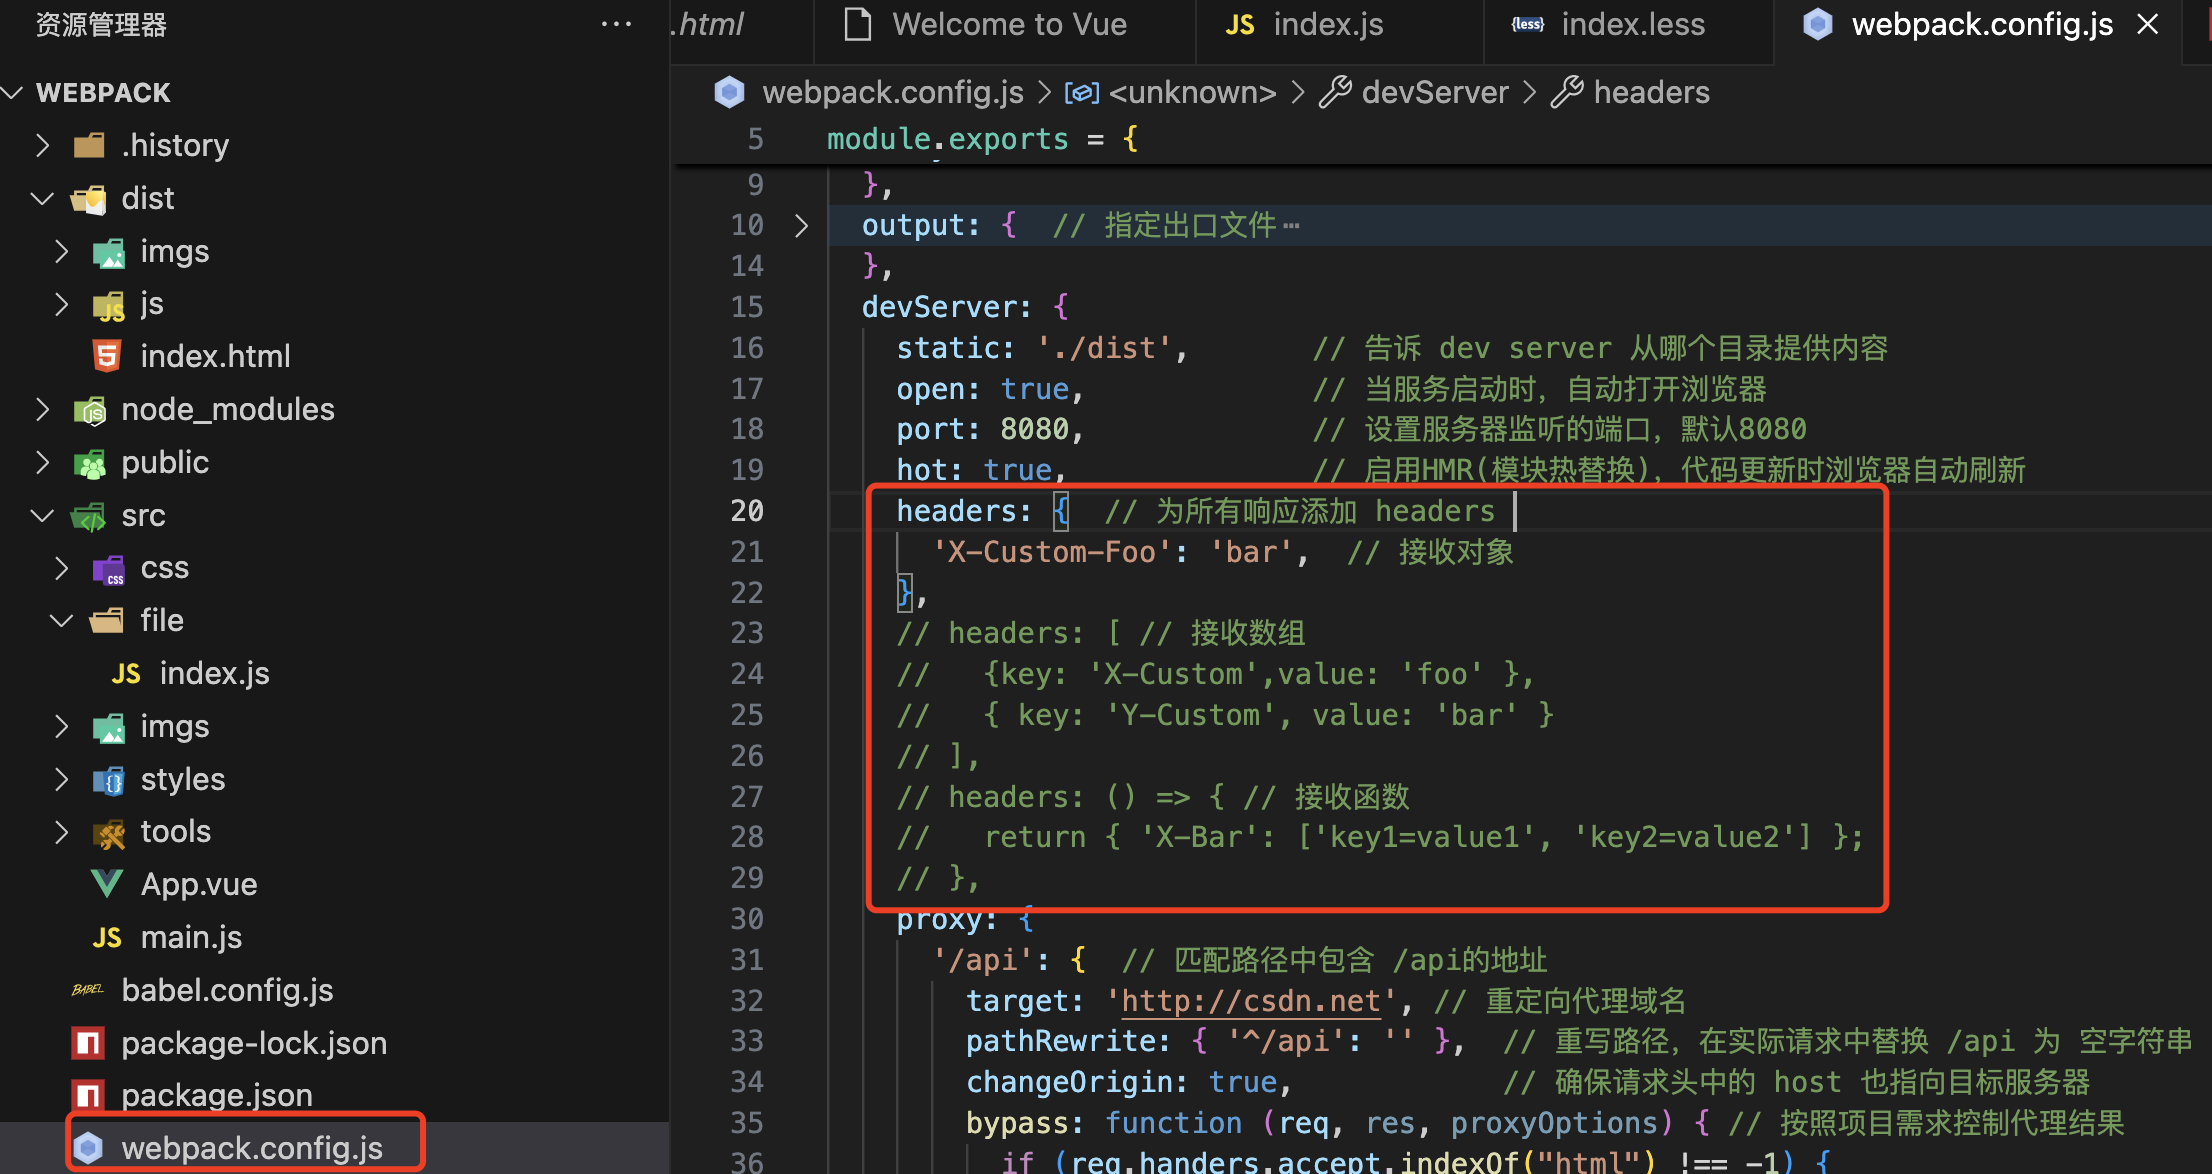Open the Explorer more actions ellipsis menu
This screenshot has width=2212, height=1174.
coord(616,24)
